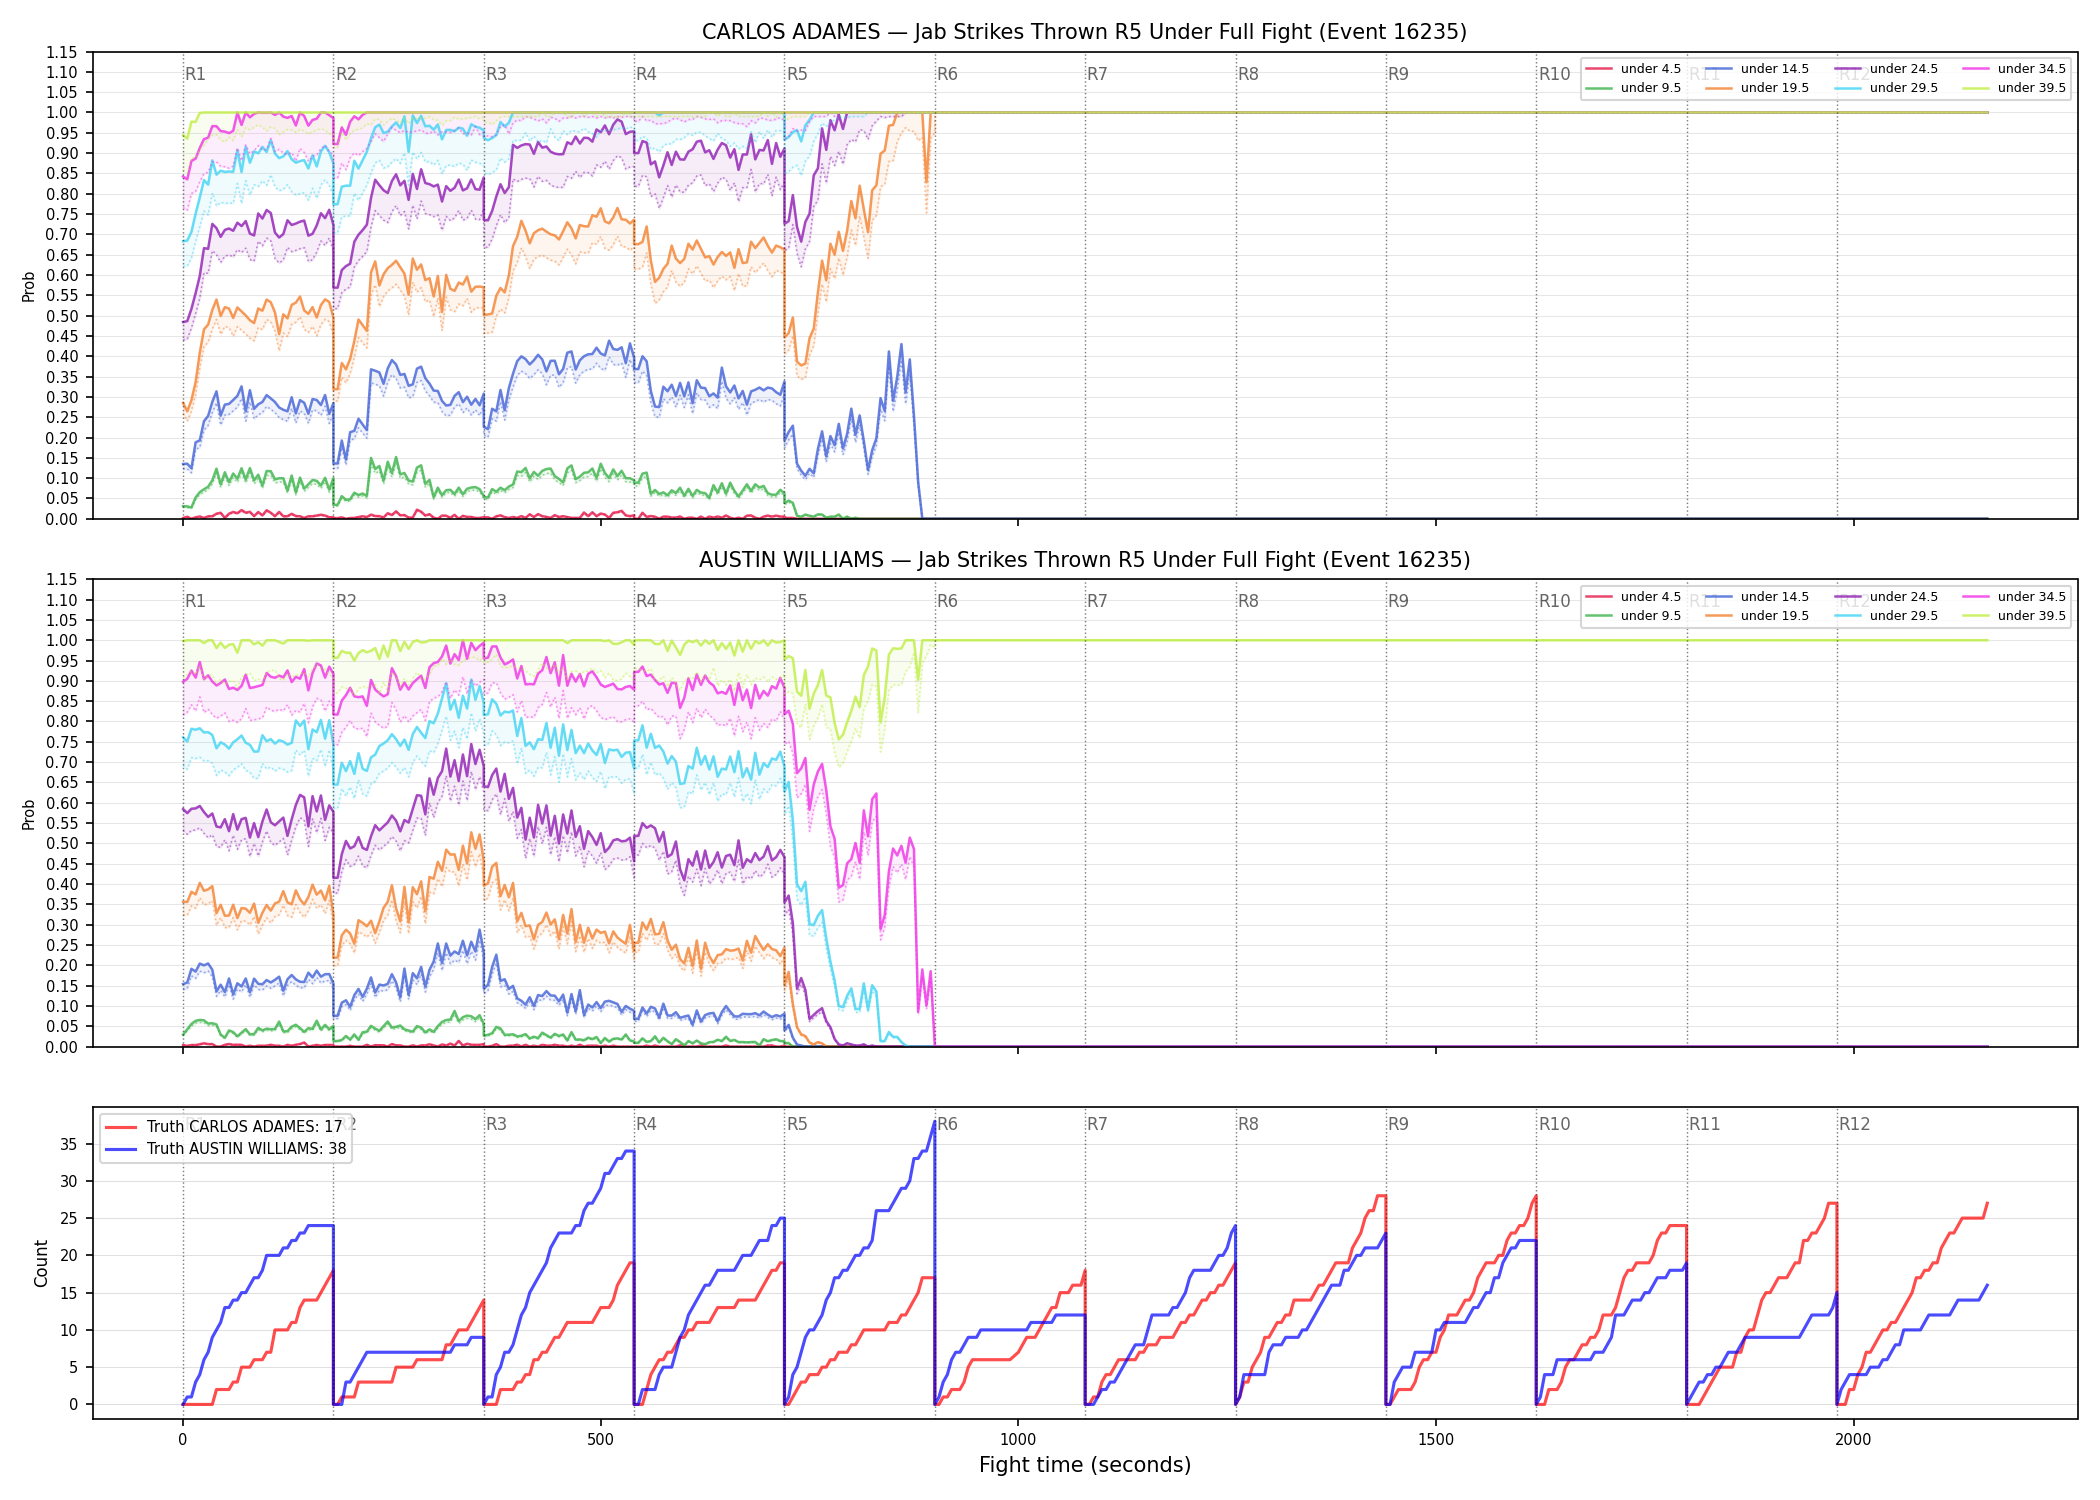Pick 'under 34.5' in Austin Williams legend
2100x1500 pixels.
(x=2015, y=597)
